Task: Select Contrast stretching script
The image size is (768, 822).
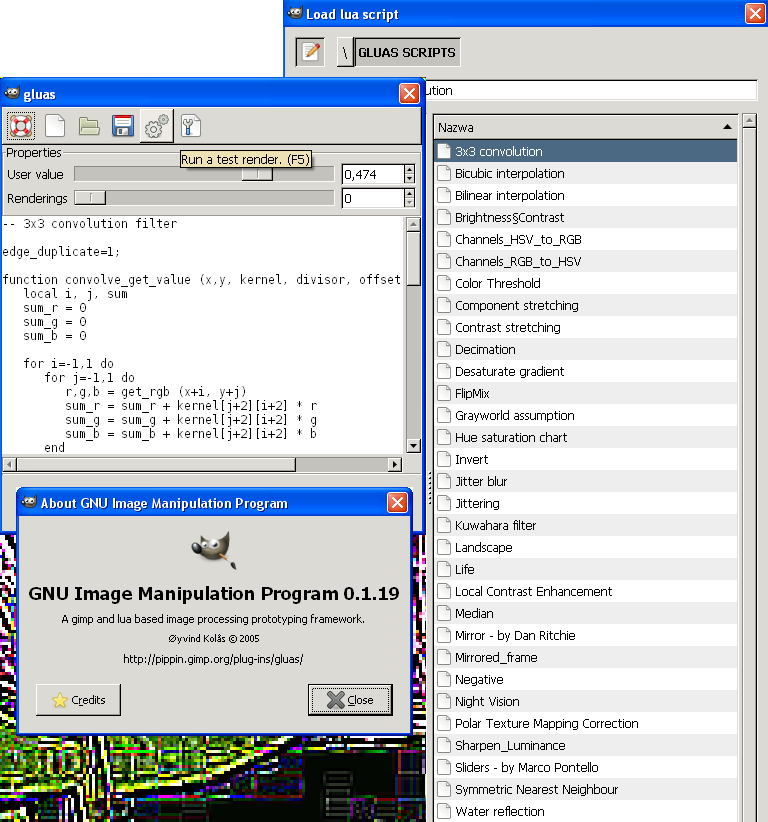Action: click(585, 328)
